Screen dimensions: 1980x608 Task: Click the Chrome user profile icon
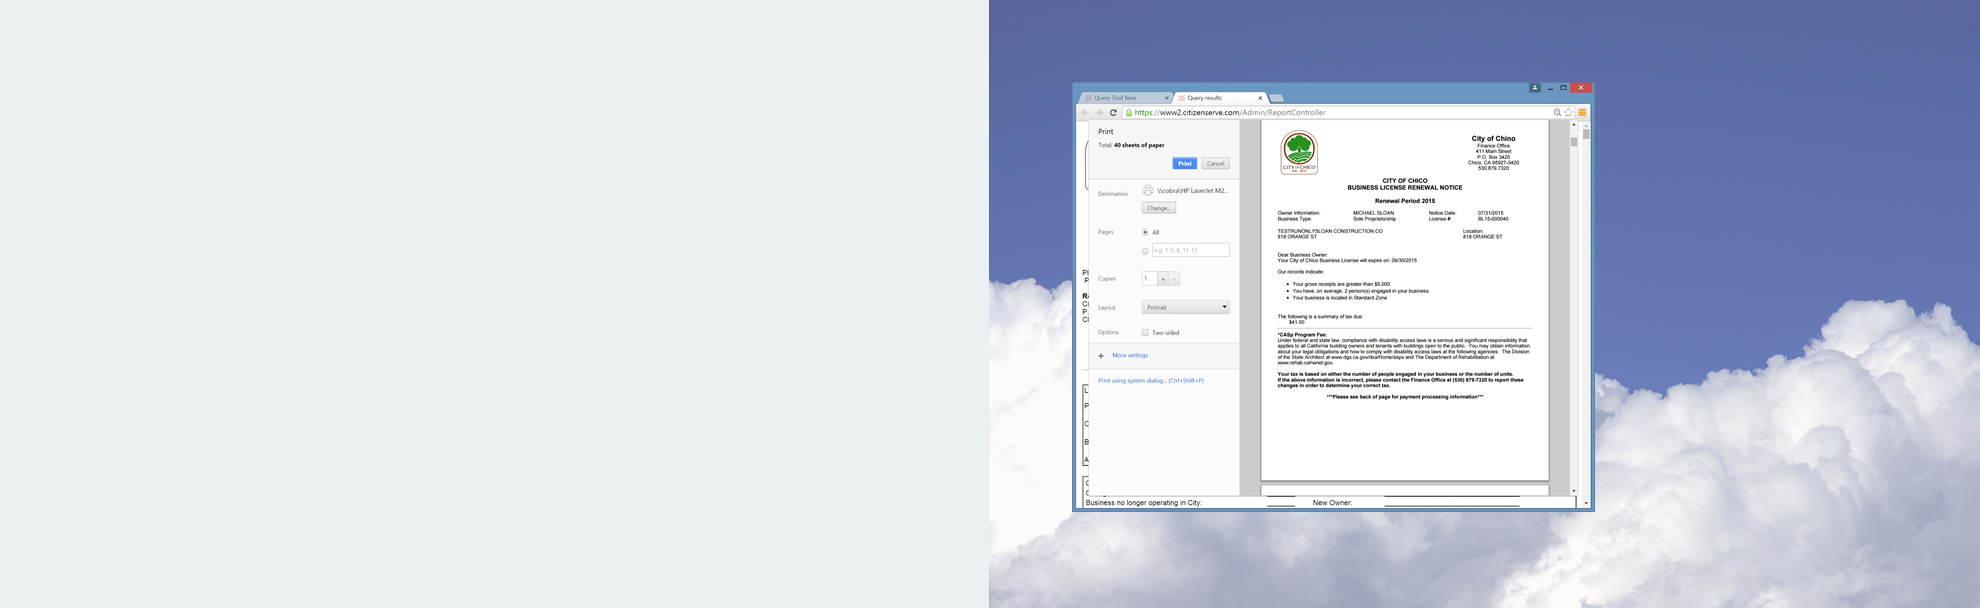[1534, 88]
